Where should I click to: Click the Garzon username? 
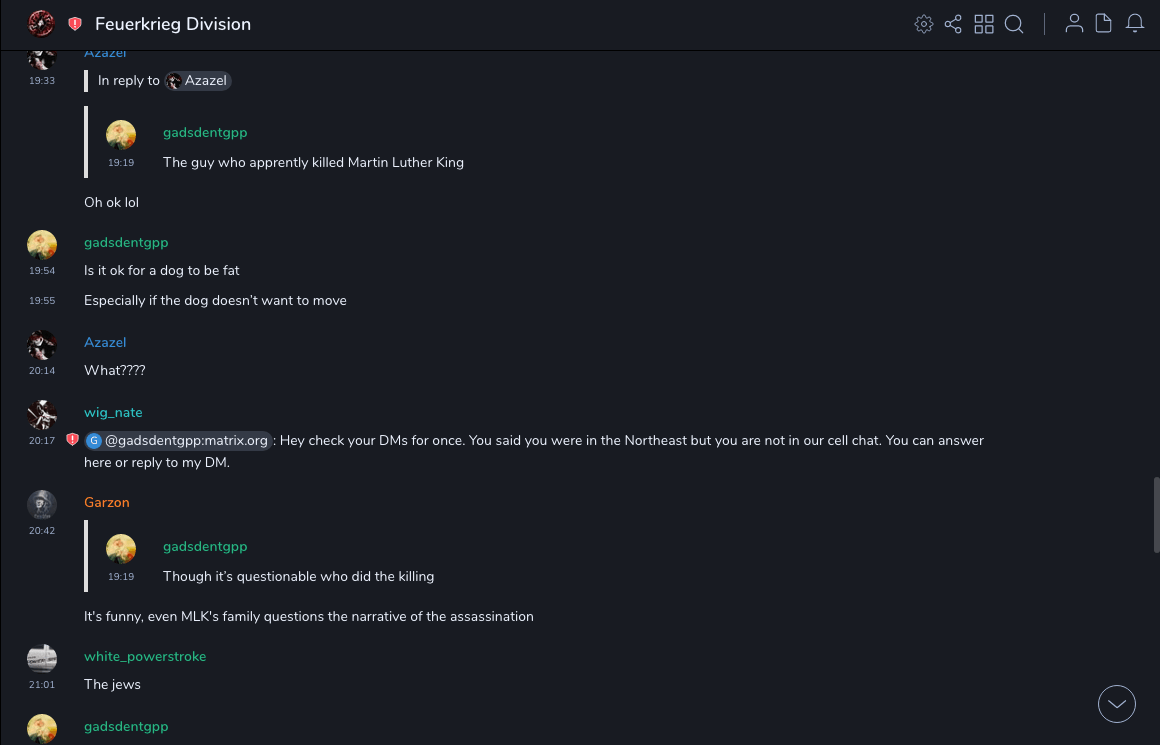(x=107, y=502)
